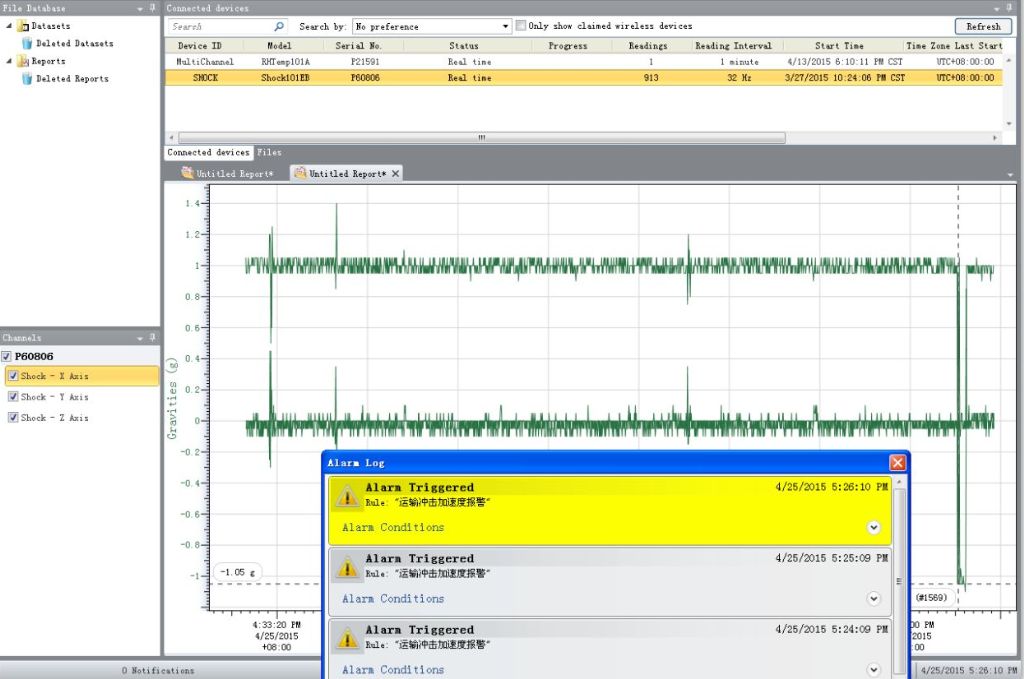Click the Deleted Reports recycle bin icon

coord(27,79)
